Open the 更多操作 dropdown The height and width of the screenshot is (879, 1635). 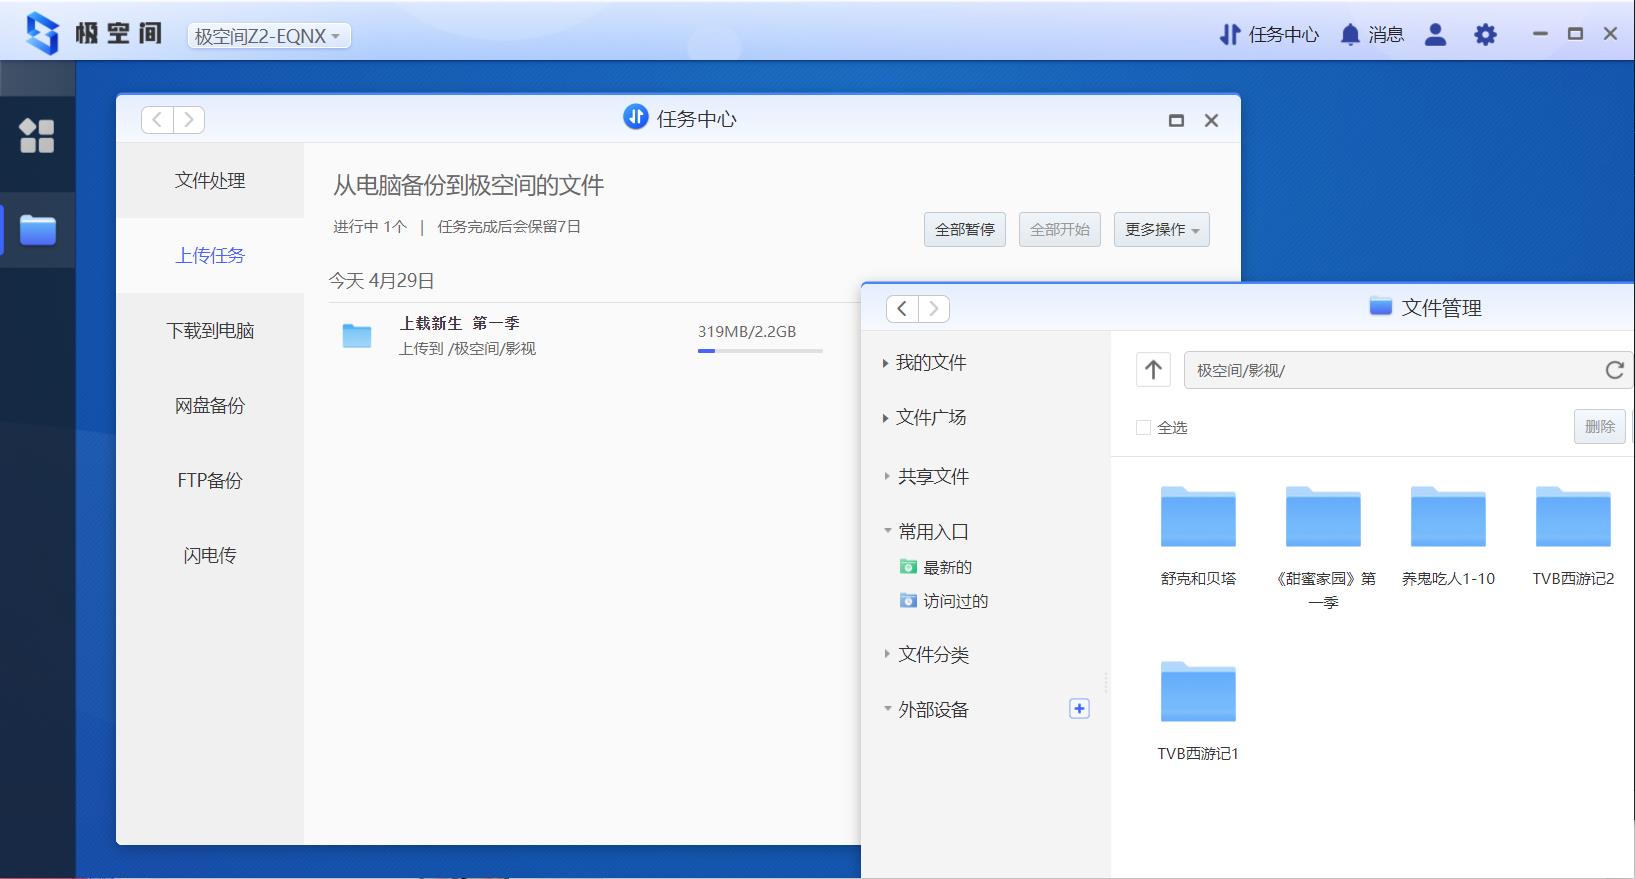1162,229
